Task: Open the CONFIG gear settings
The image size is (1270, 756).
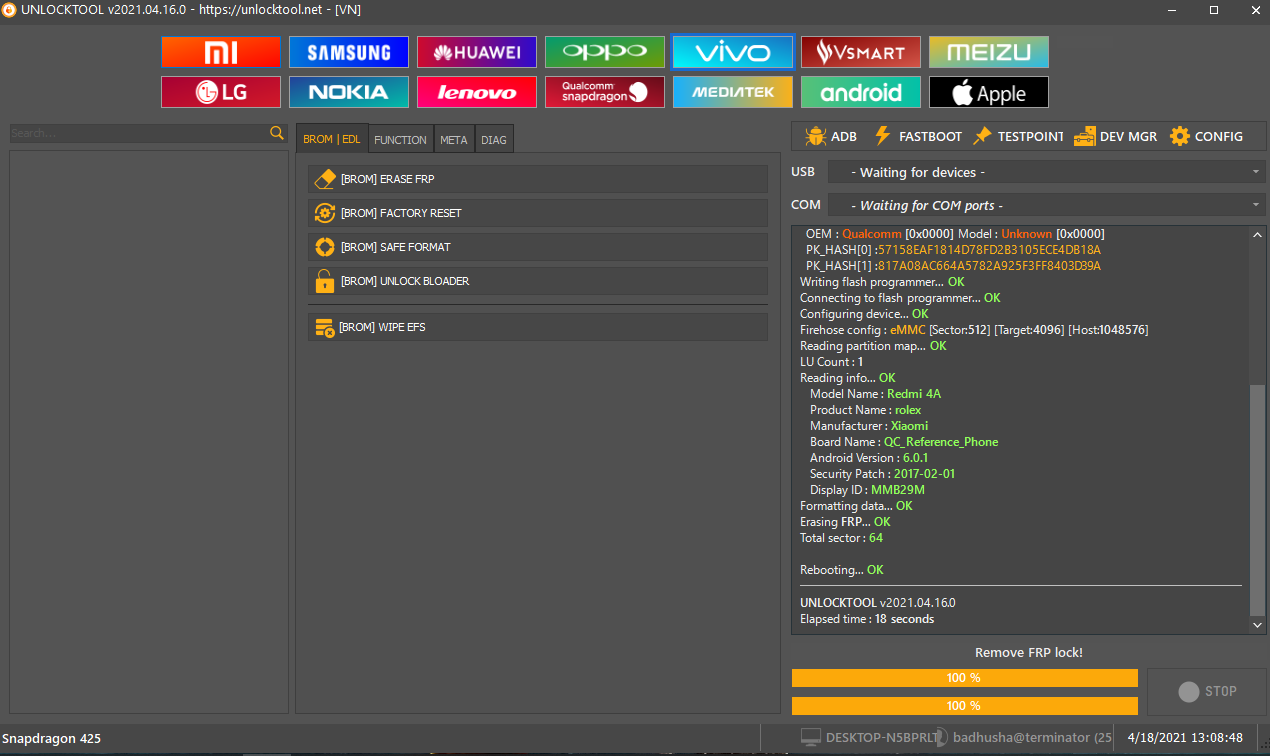Action: pos(1206,136)
